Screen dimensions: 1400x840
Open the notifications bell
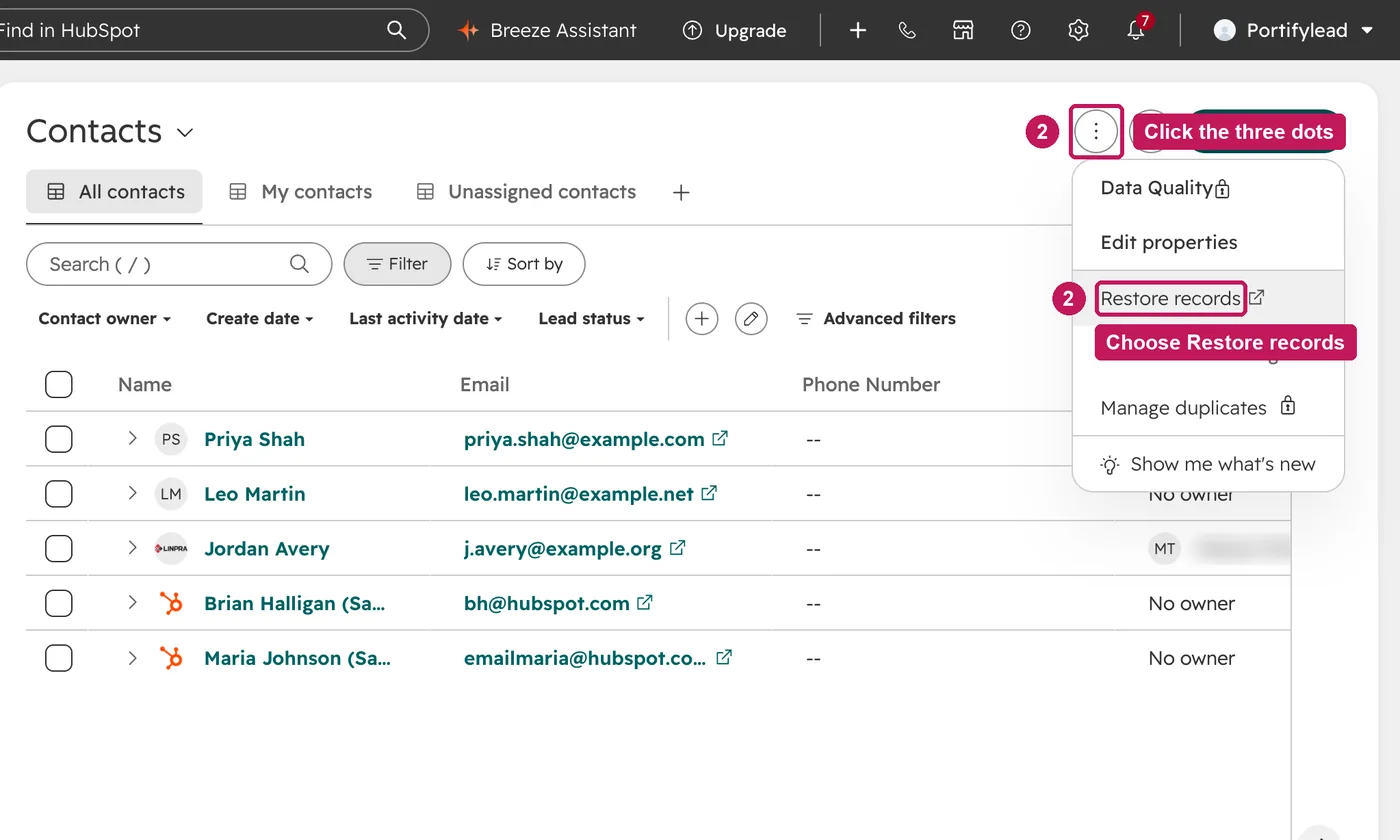[1136, 29]
